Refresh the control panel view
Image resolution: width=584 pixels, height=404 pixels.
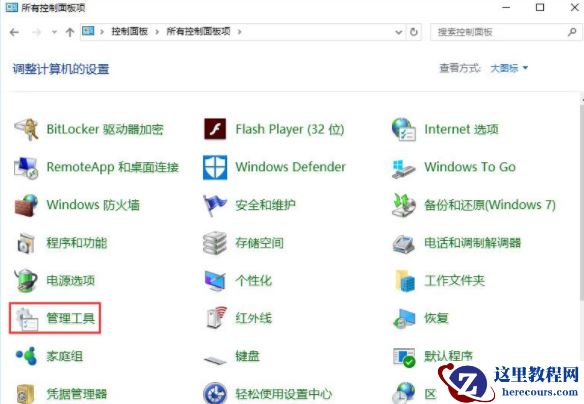413,32
